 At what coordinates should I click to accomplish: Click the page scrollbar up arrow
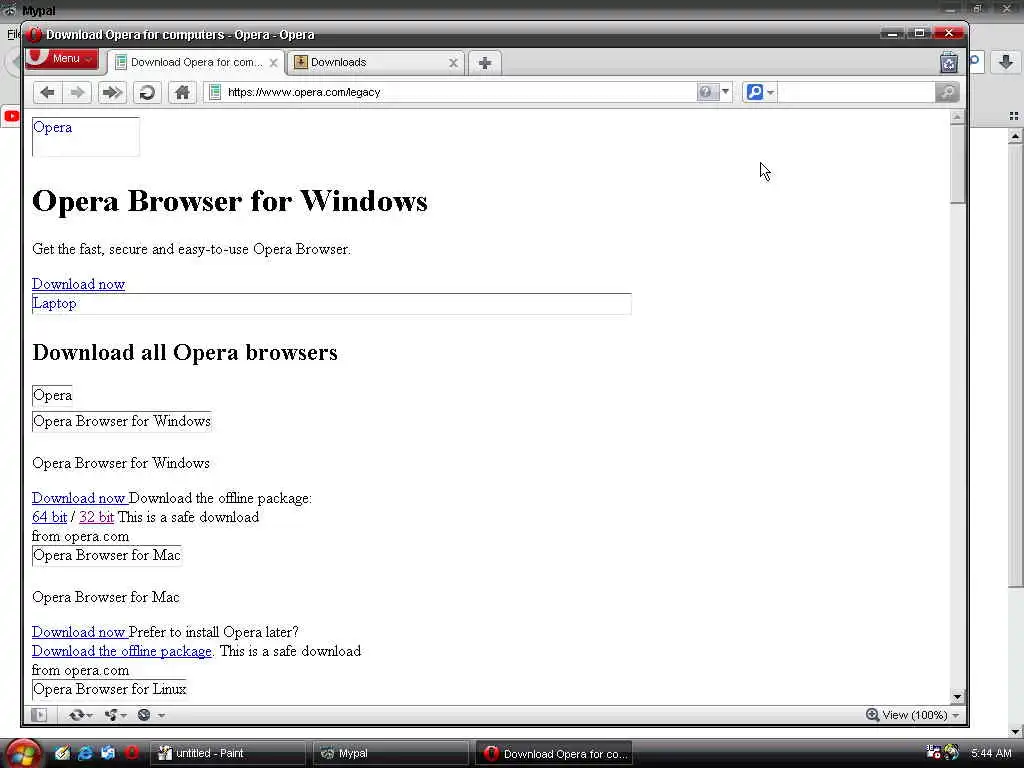coord(957,117)
